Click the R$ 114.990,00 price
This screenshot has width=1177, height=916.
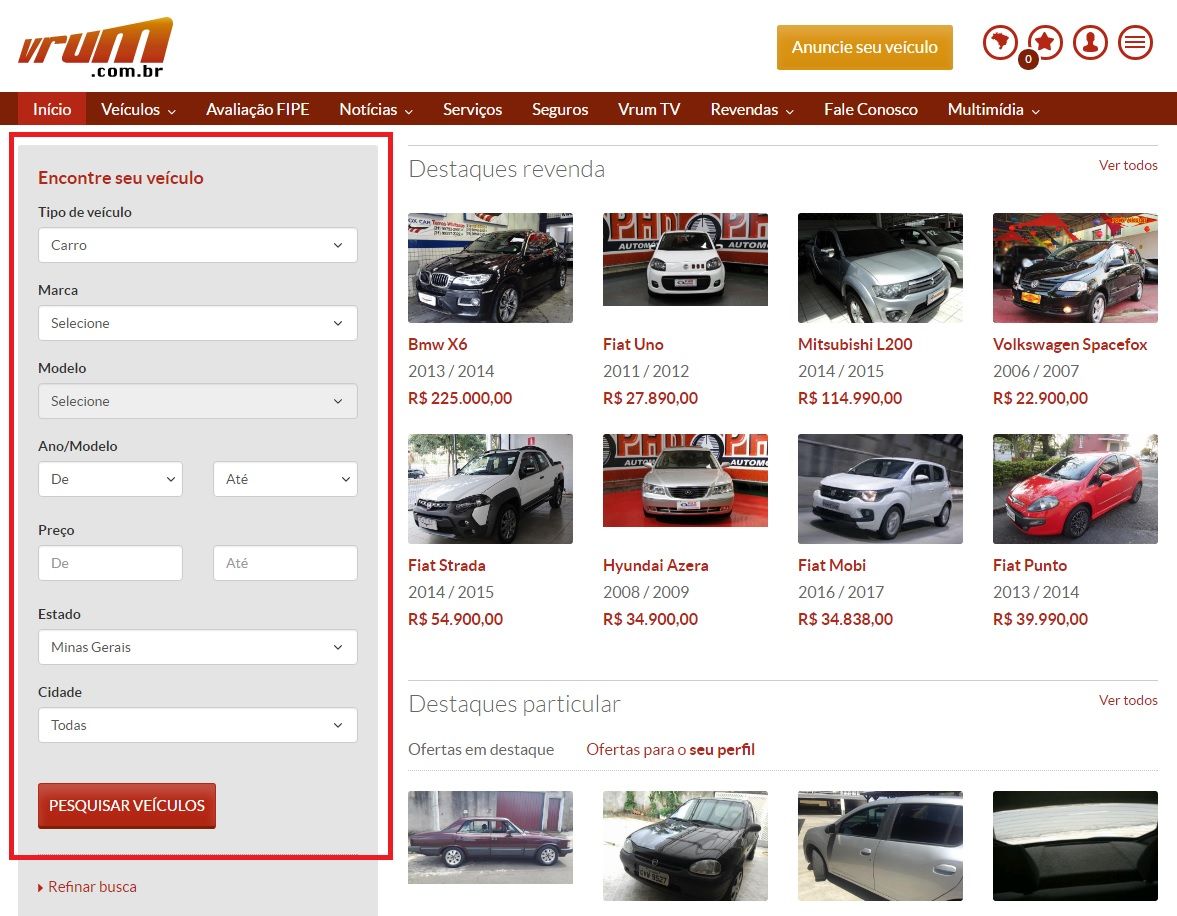[850, 399]
